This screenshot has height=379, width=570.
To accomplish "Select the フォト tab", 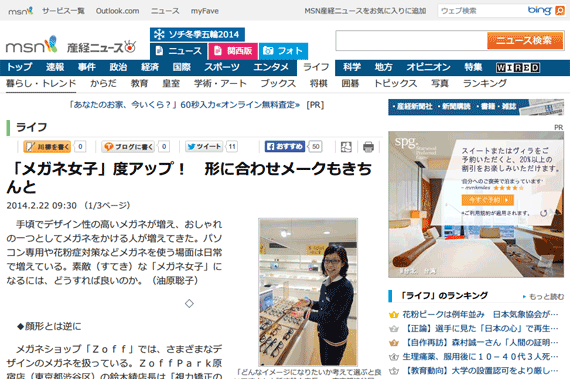I will (x=283, y=51).
